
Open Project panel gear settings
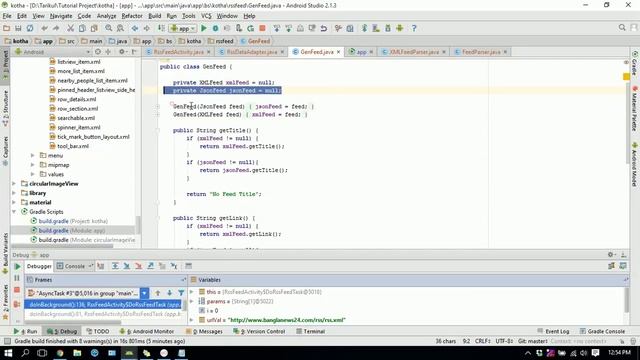122,52
